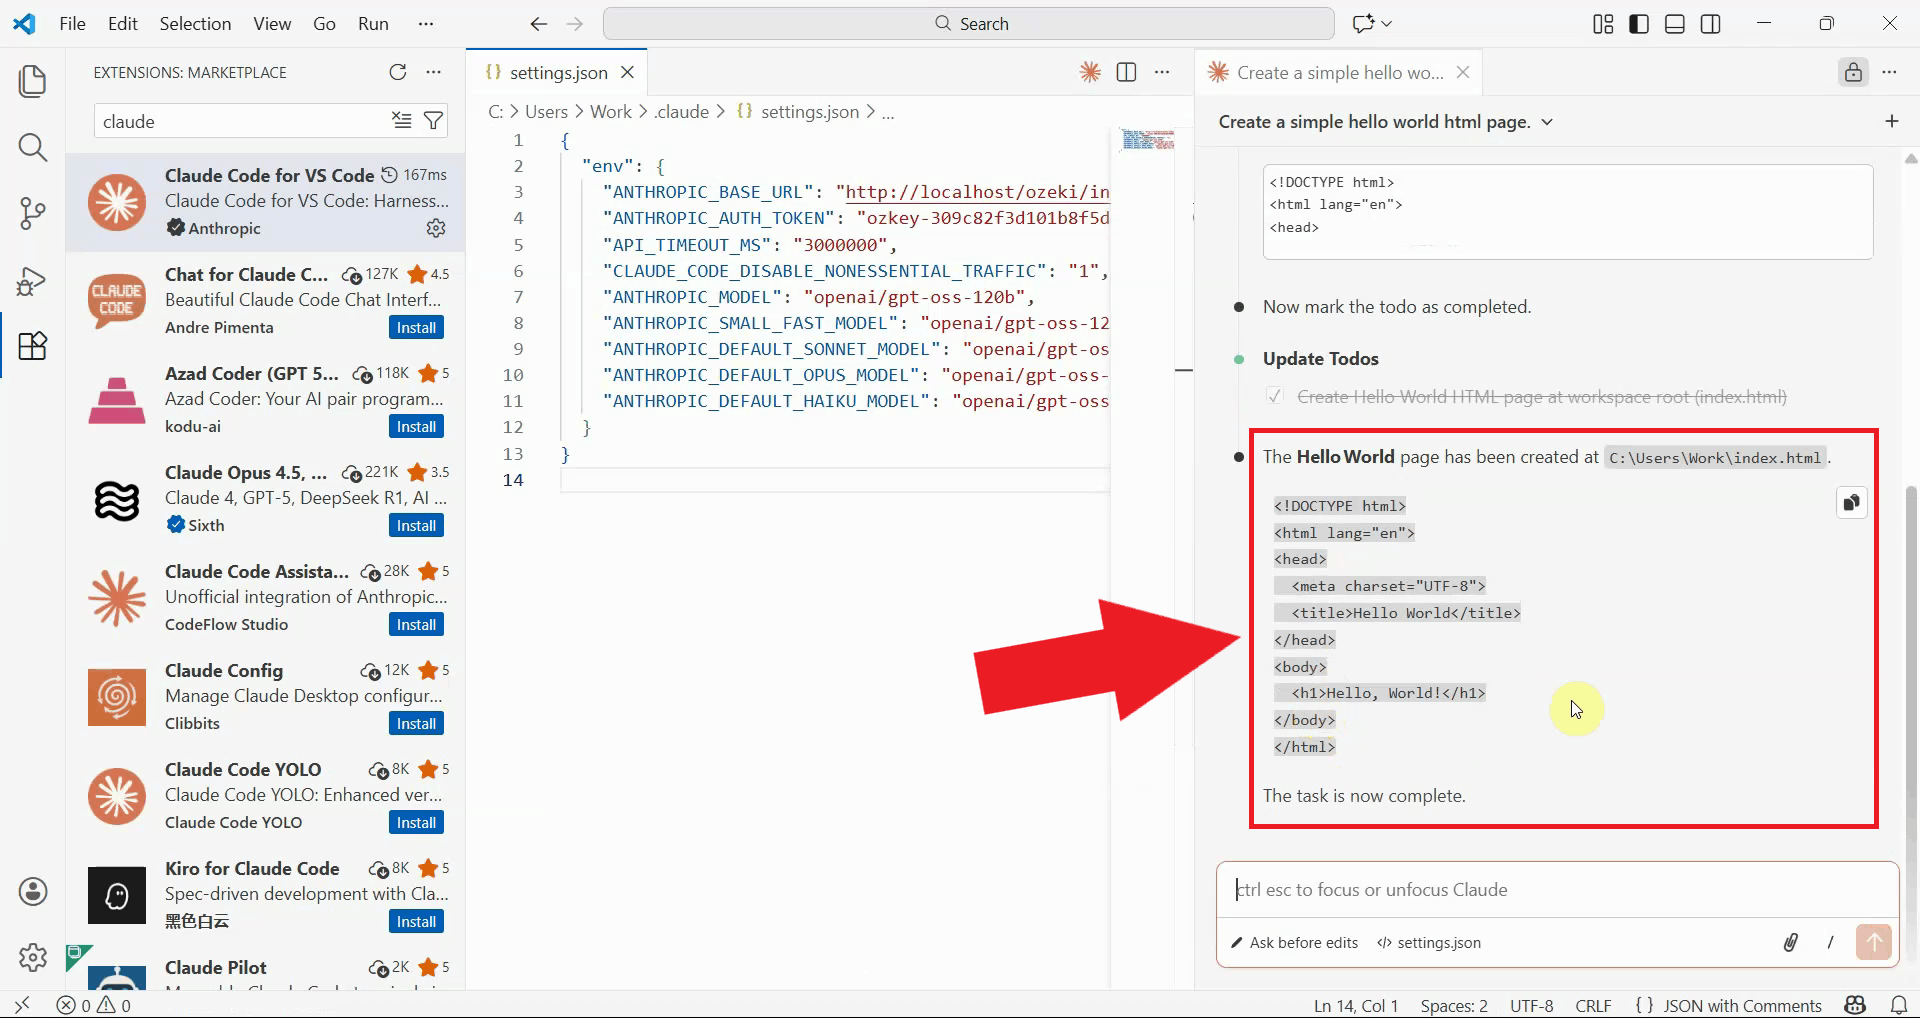
Task: Install the Claude Config extension
Action: (416, 724)
